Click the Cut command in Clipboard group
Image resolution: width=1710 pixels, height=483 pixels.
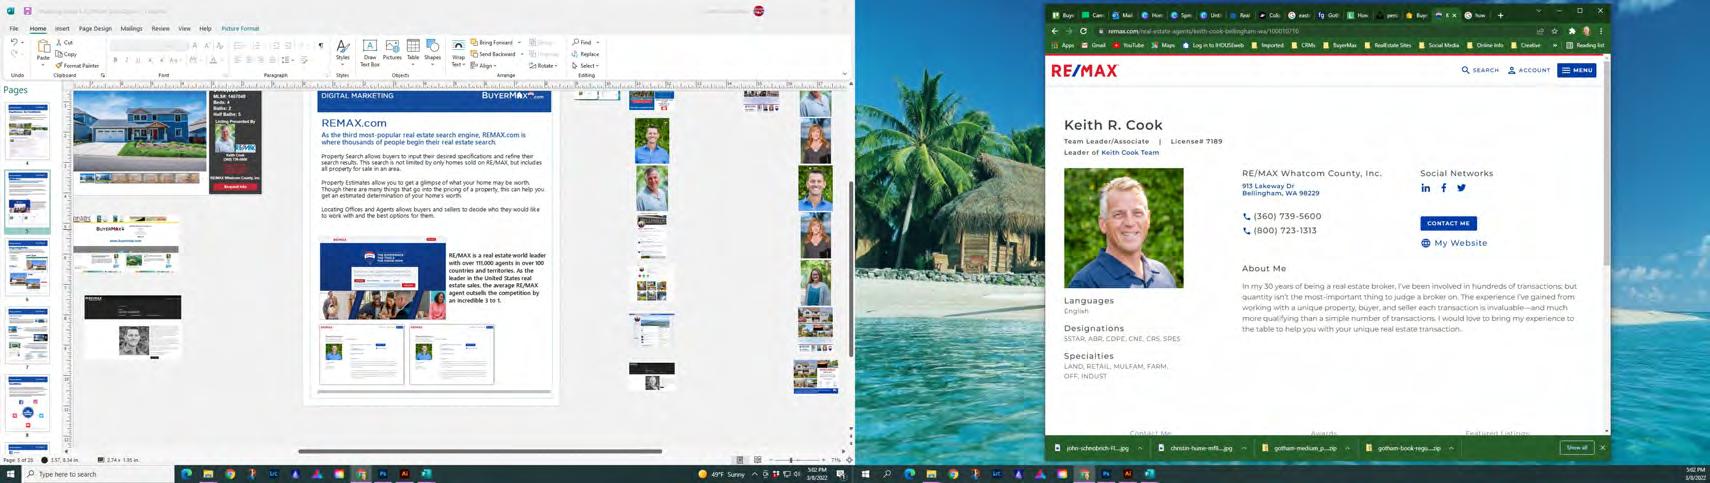[65, 43]
